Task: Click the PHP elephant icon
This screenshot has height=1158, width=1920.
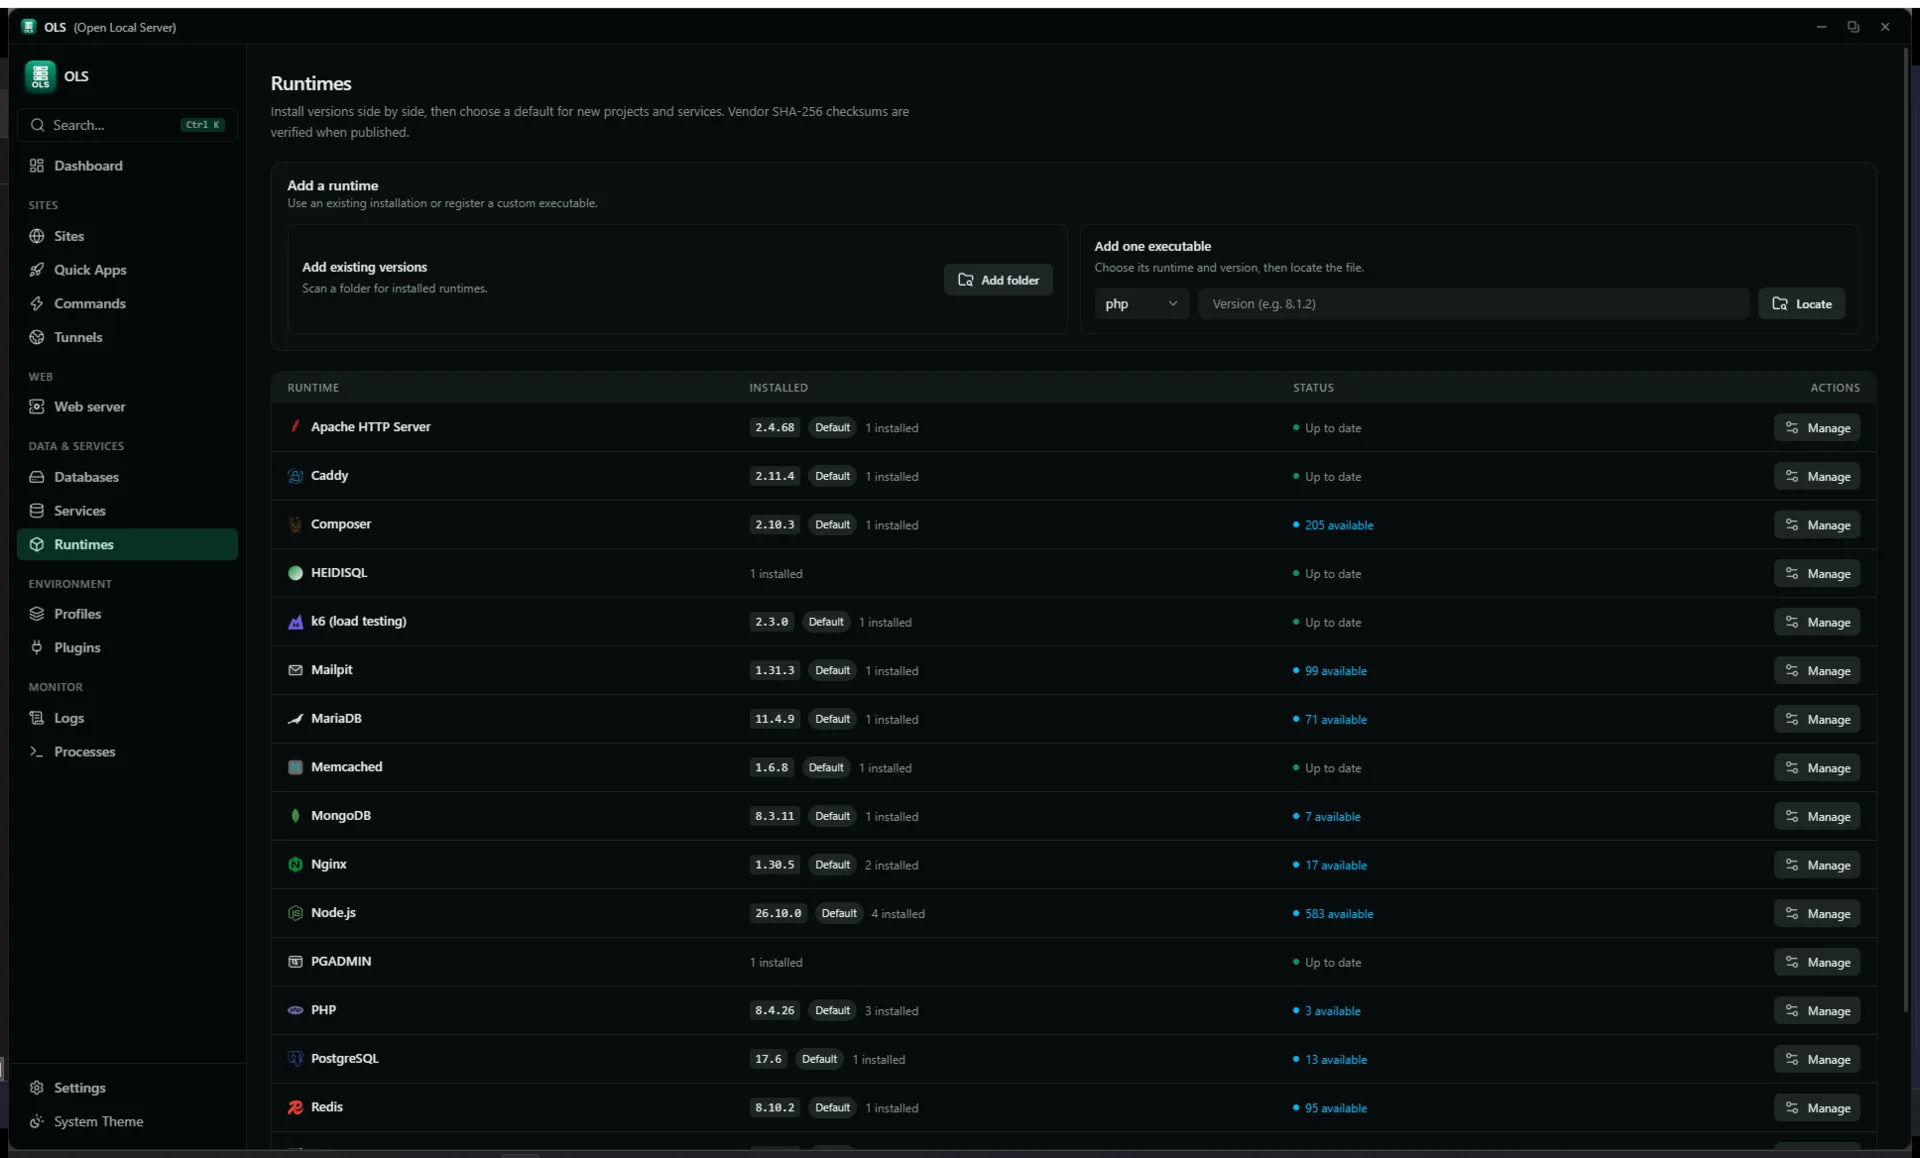Action: coord(295,1010)
